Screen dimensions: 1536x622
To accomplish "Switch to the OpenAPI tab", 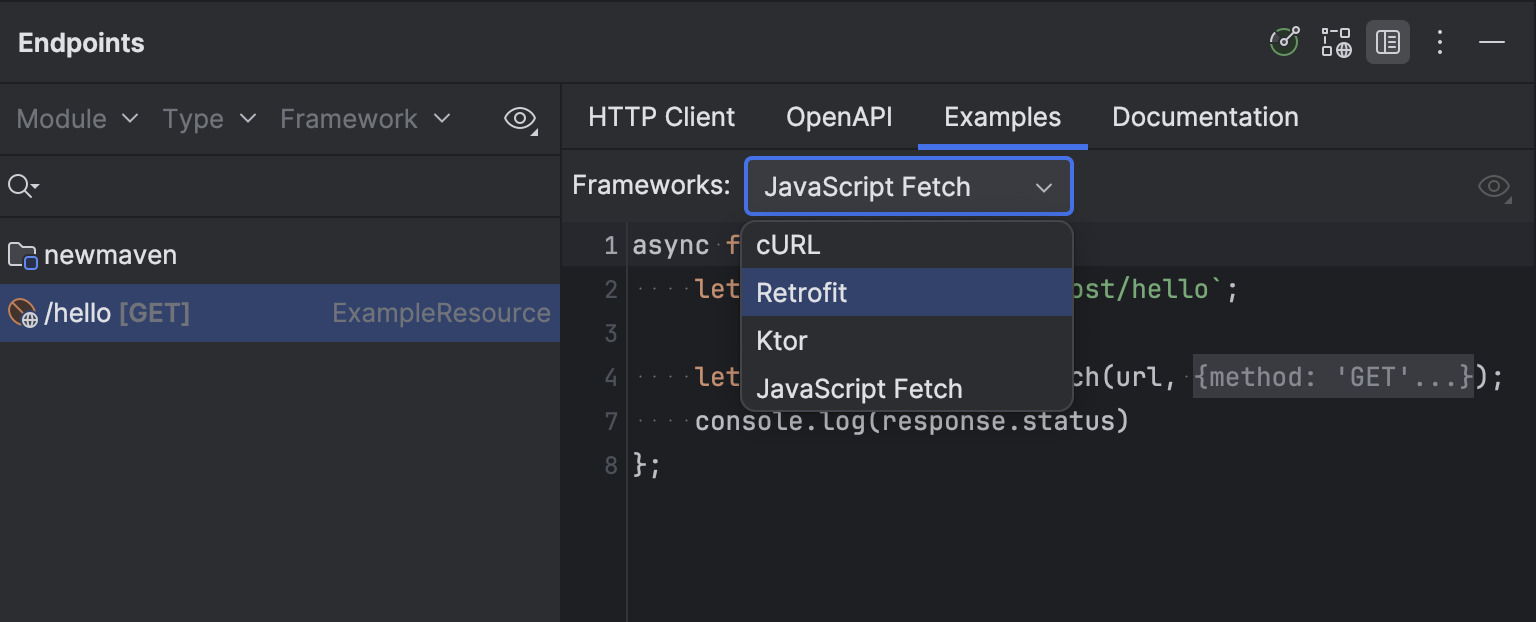I will [839, 117].
